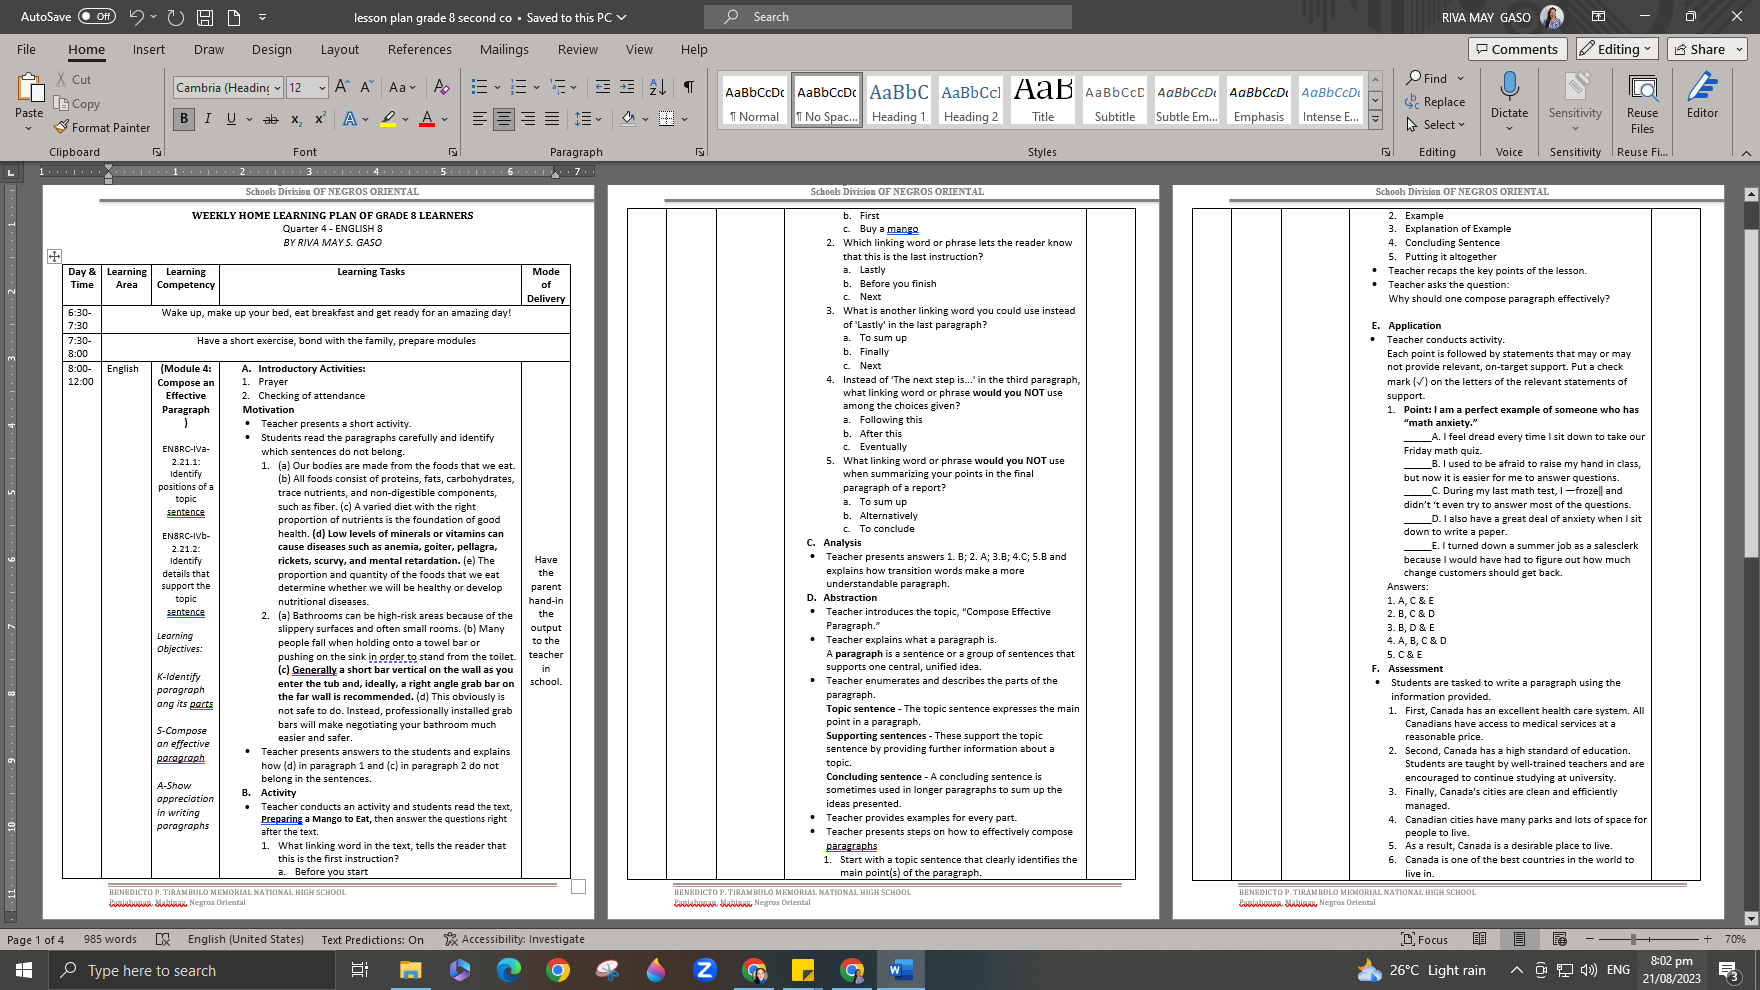This screenshot has height=990, width=1760.
Task: Apply the yellow text highlight color
Action: click(x=388, y=119)
